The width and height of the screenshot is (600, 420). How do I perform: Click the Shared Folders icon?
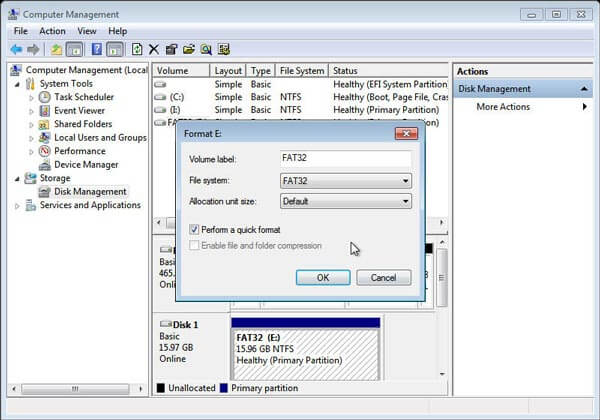pyautogui.click(x=44, y=124)
